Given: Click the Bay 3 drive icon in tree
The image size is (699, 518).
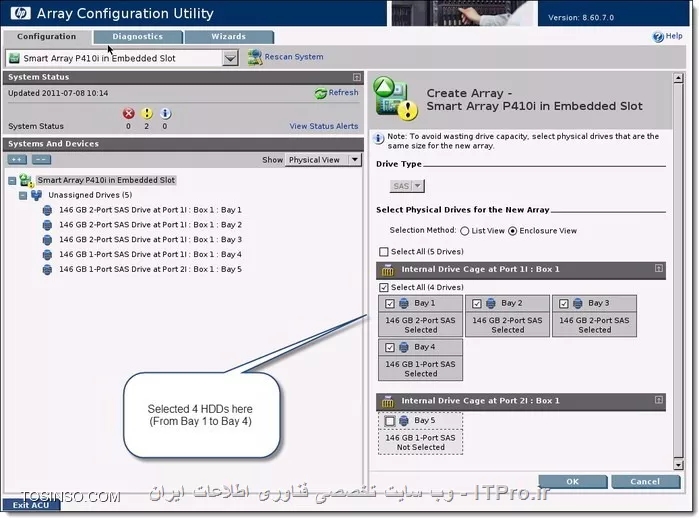Looking at the screenshot, I should (x=47, y=240).
